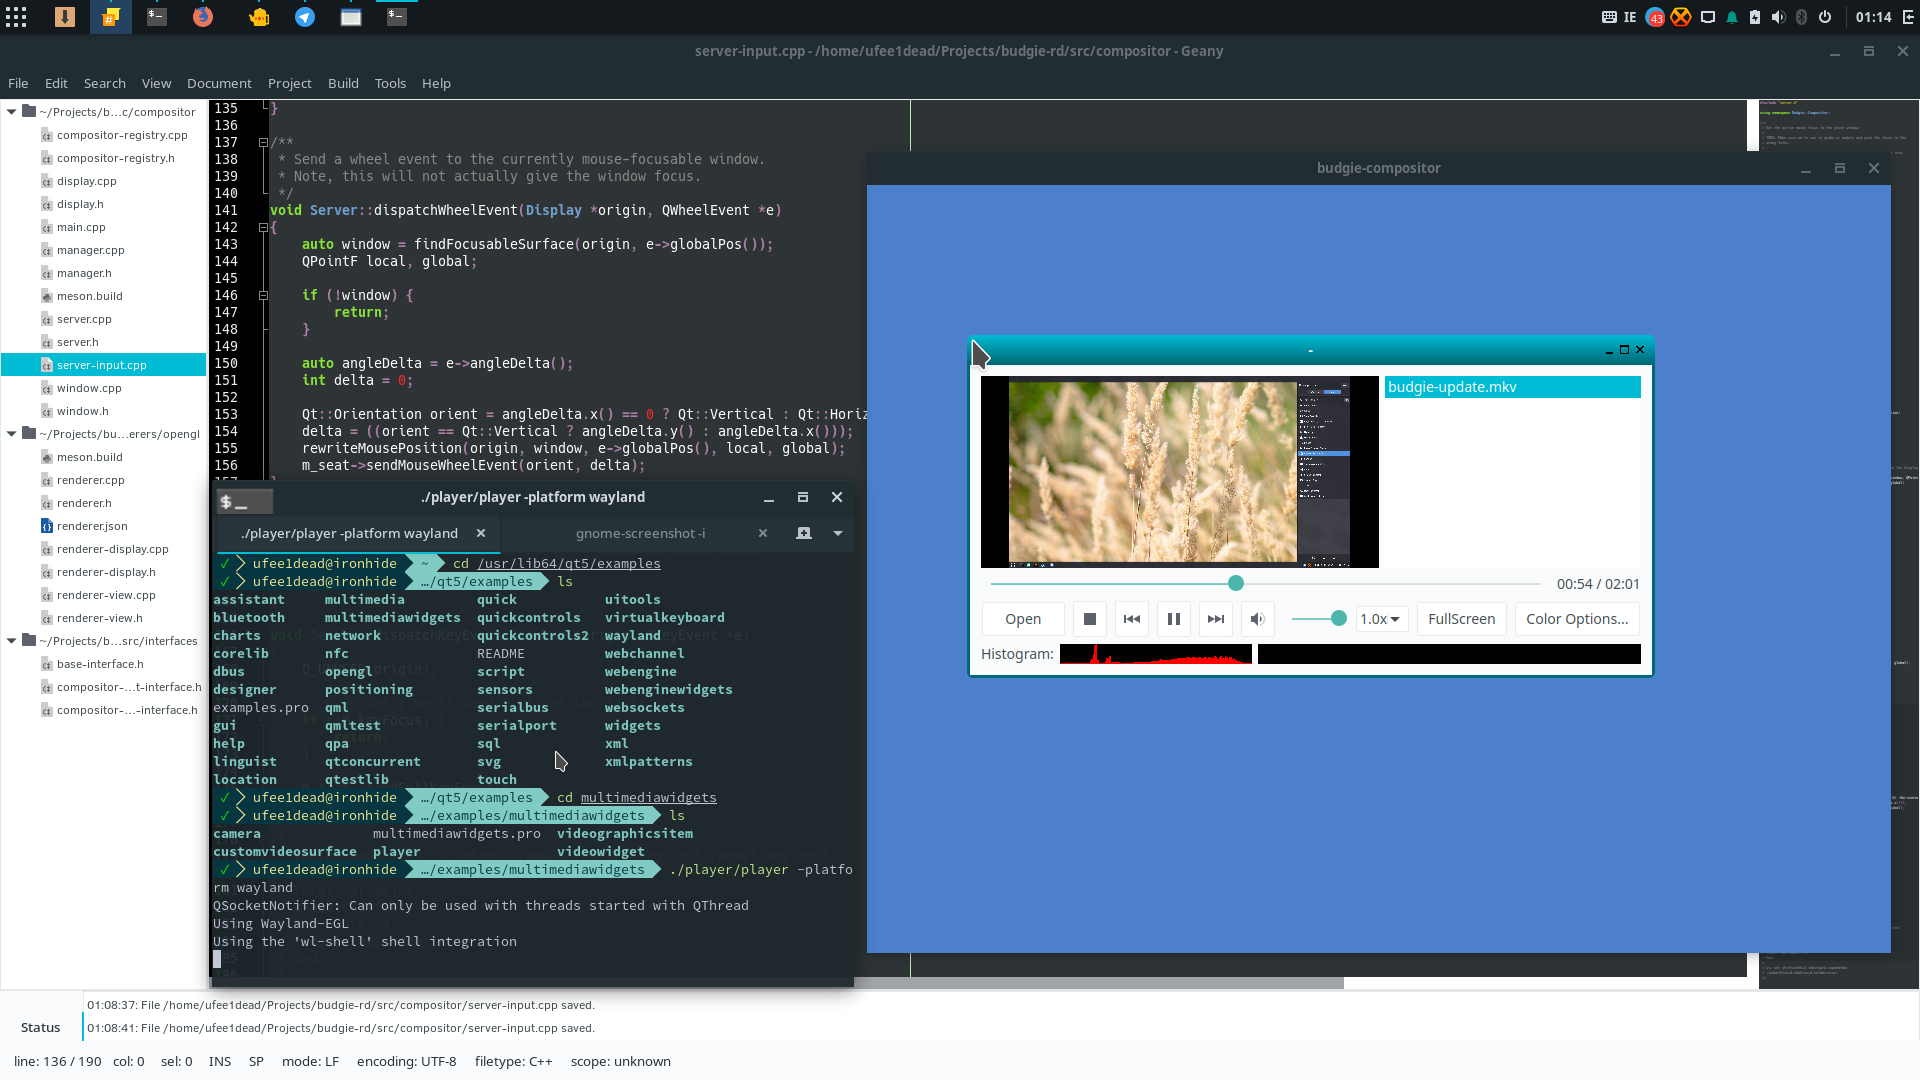Viewport: 1920px width, 1080px height.
Task: Toggle fold marker at line 137
Action: [x=263, y=143]
